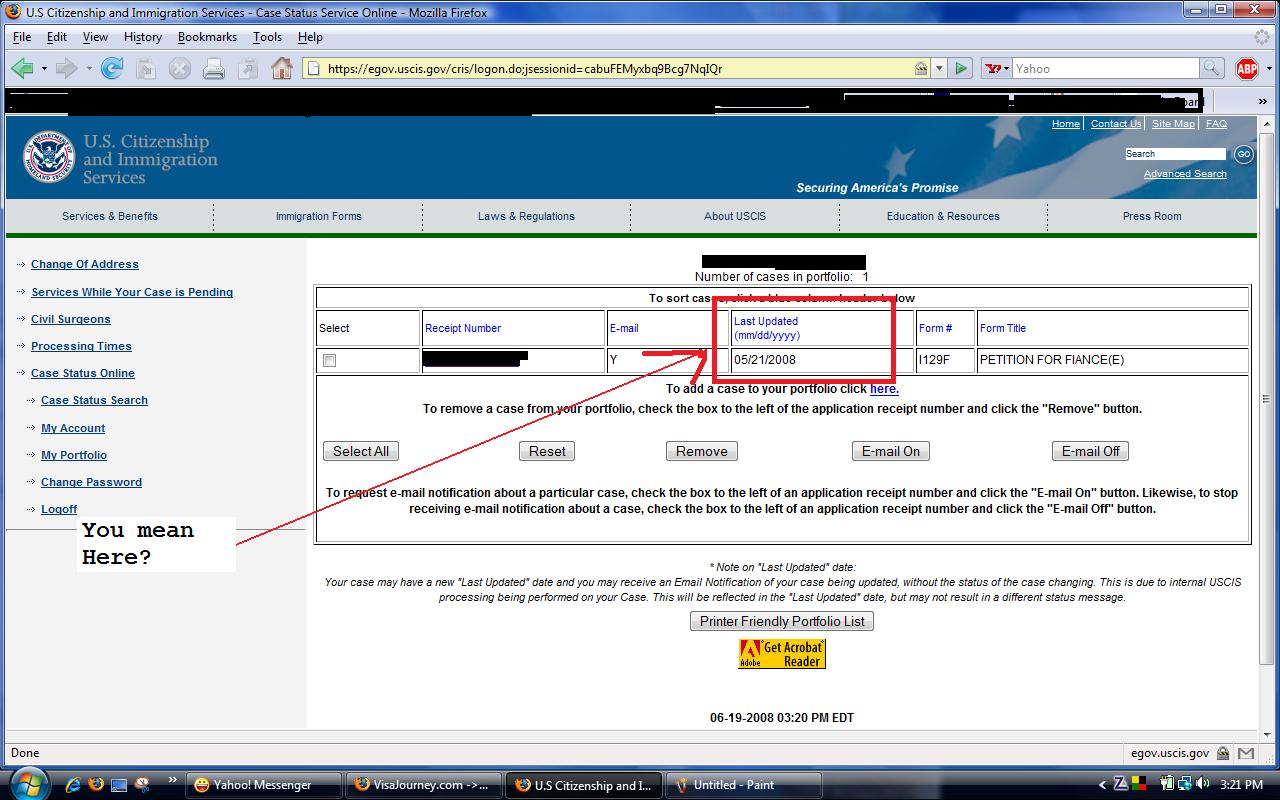Open Press Room navigation tab
1280x800 pixels.
pyautogui.click(x=1152, y=216)
